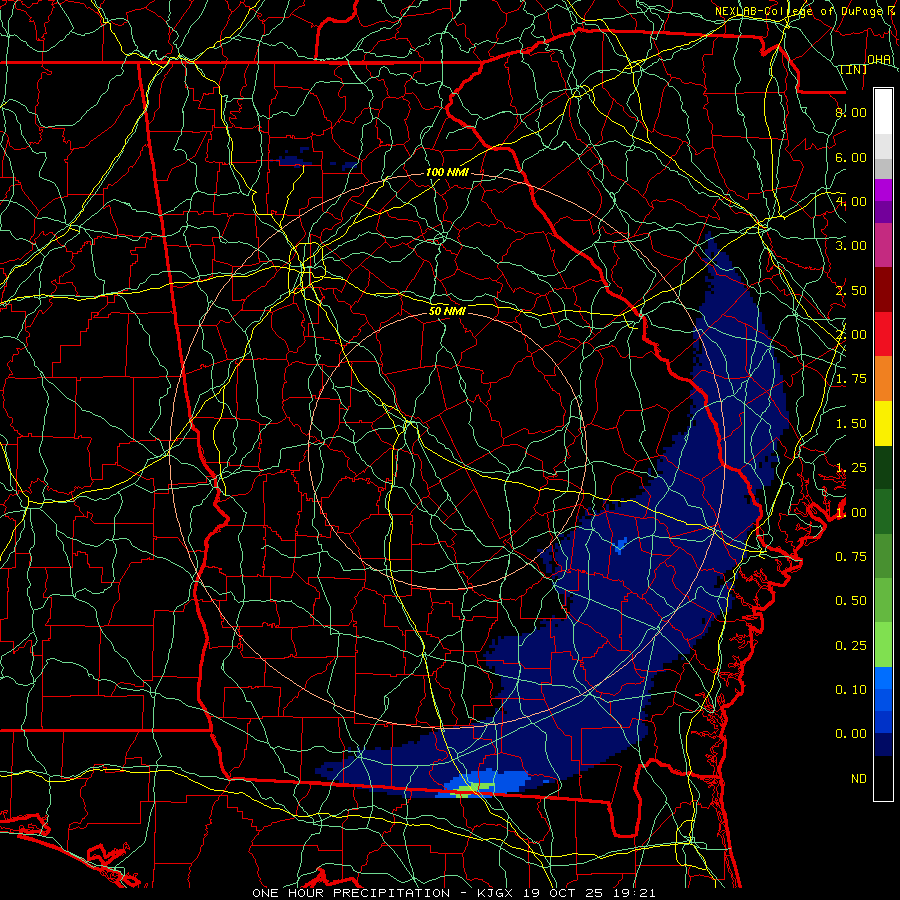Click the 6.00 legend value
Viewport: 900px width, 900px height.
point(851,157)
